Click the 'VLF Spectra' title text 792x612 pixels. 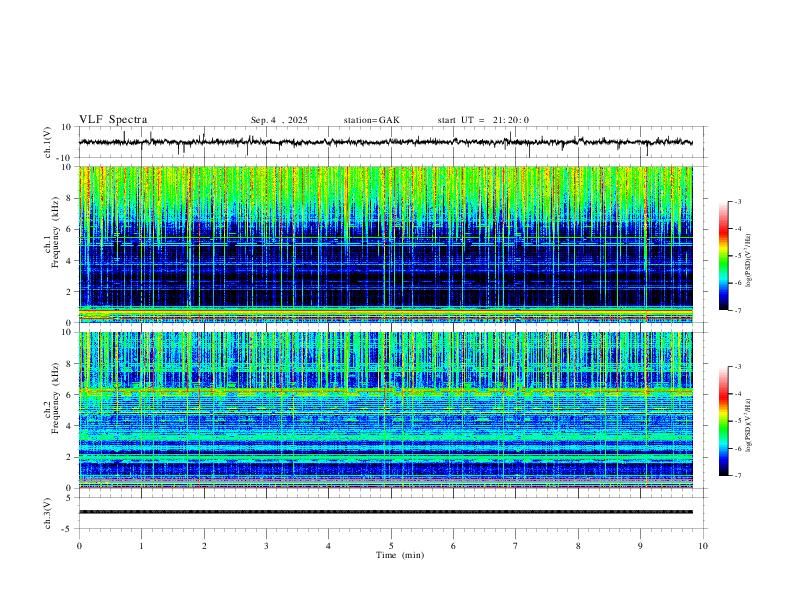(113, 120)
